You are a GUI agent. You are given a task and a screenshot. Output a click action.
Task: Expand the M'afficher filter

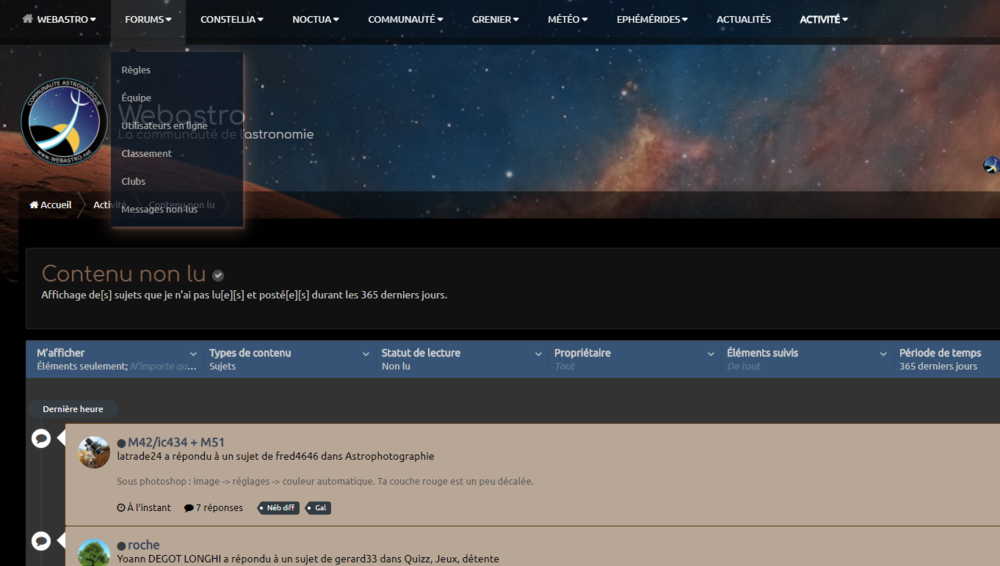117,359
